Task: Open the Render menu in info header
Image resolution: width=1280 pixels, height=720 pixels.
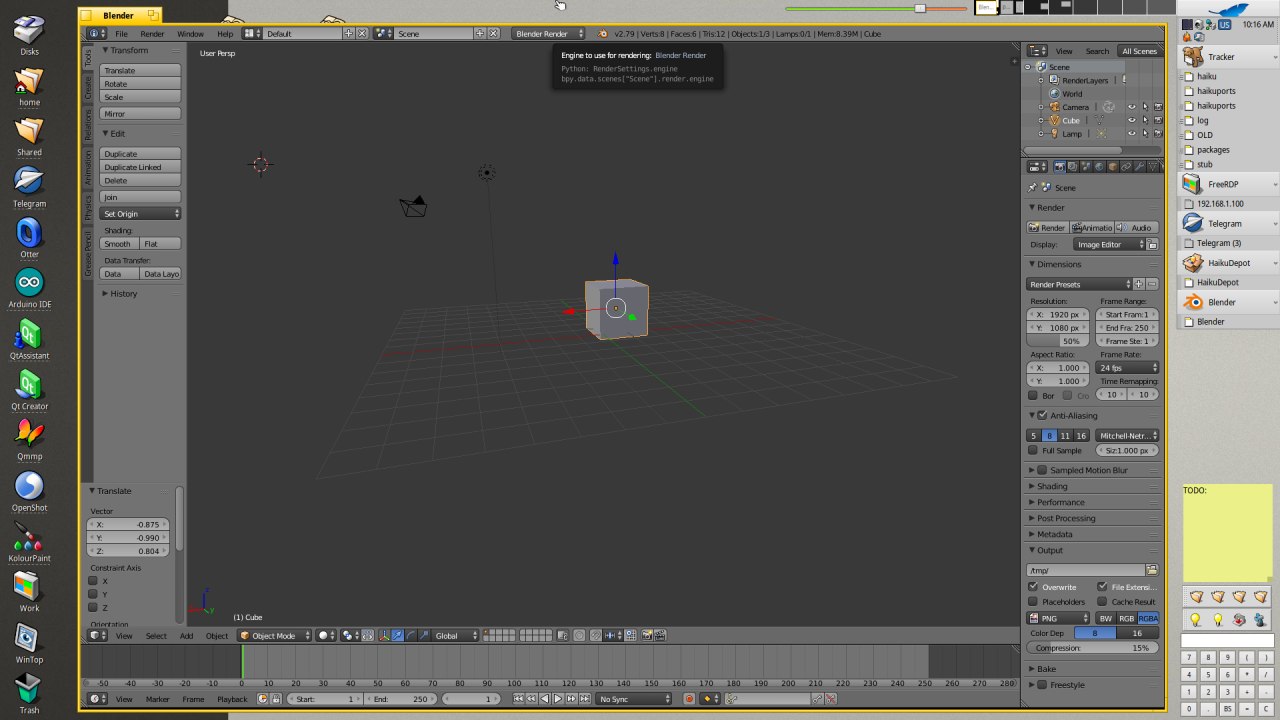Action: [x=152, y=34]
